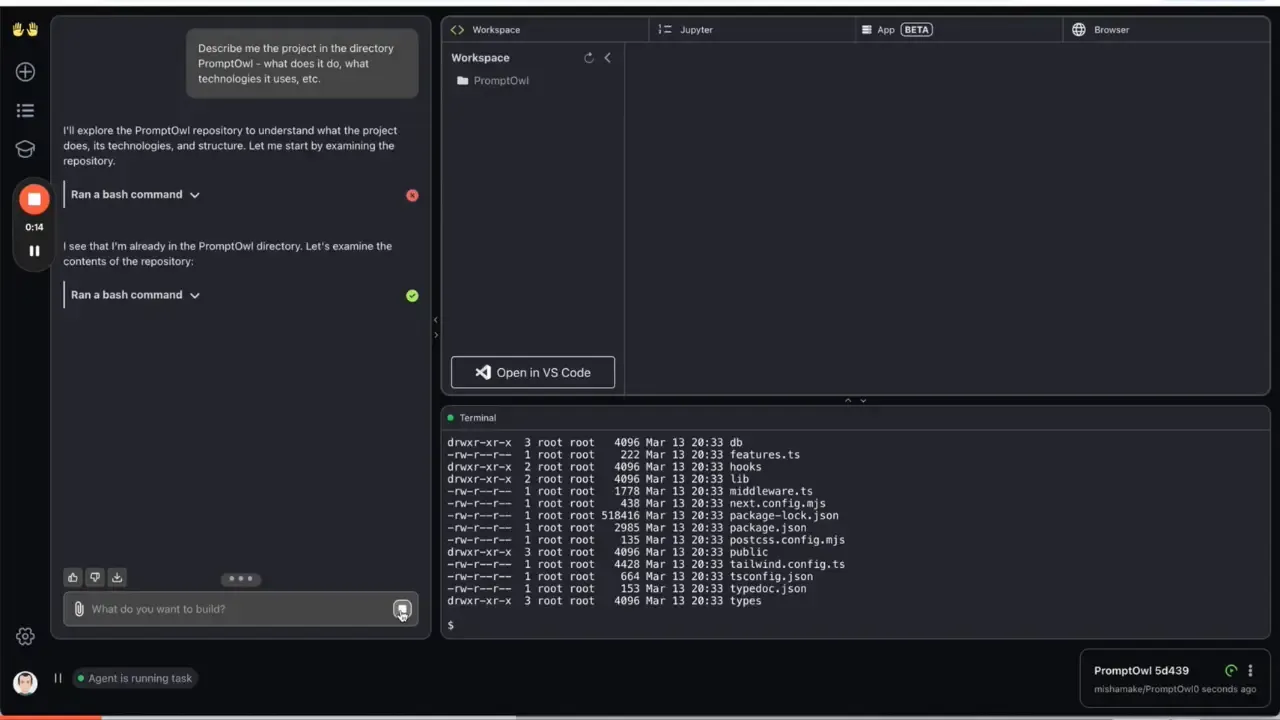
Task: Give the response a thumbs up
Action: 72,577
